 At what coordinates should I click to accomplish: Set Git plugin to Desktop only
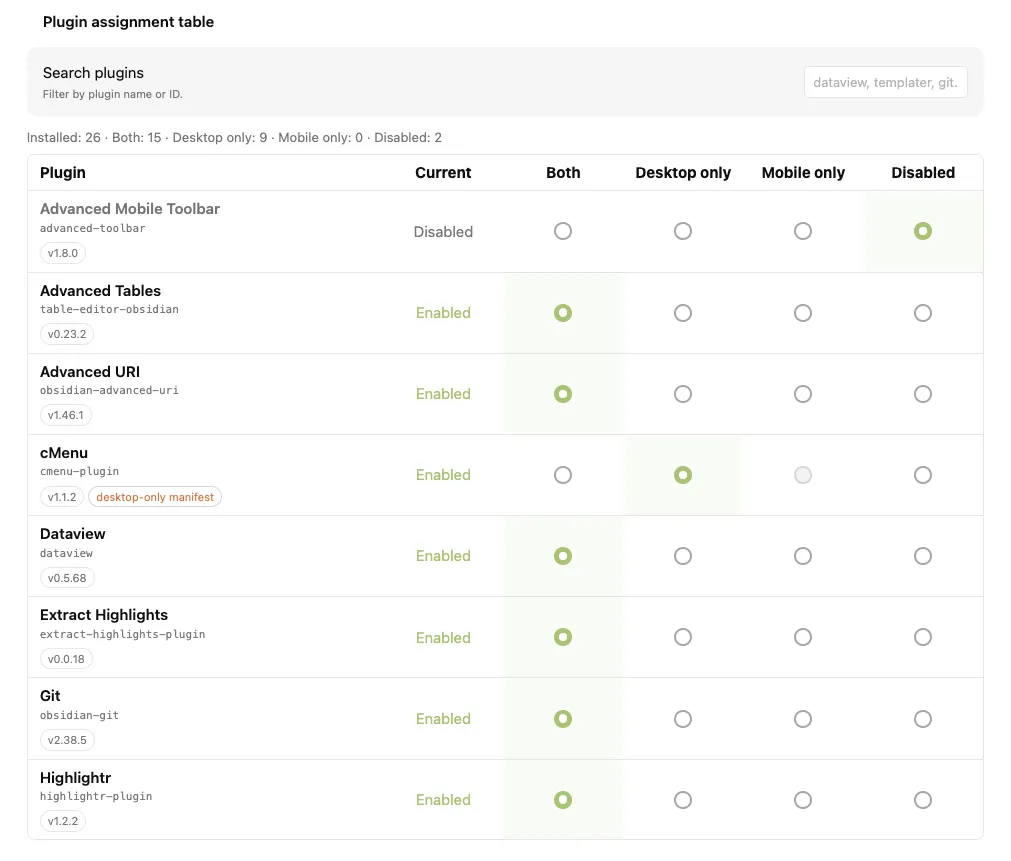(x=683, y=719)
